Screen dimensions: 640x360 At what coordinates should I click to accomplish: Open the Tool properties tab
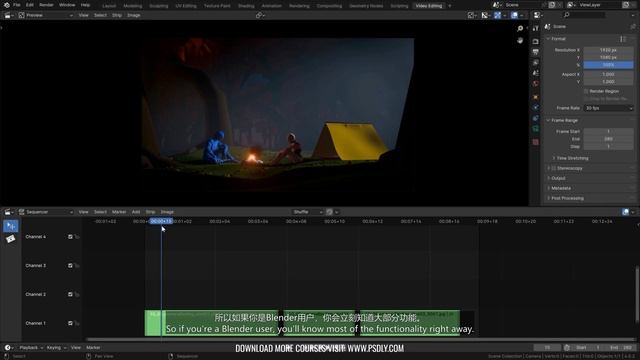pyautogui.click(x=536, y=29)
